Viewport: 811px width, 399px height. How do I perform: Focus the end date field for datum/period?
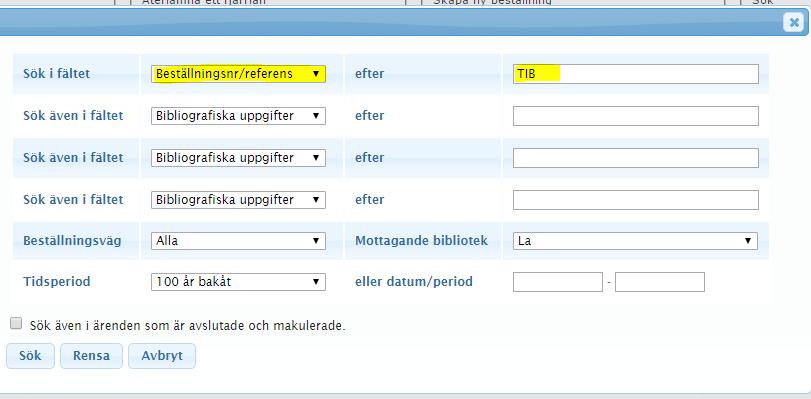tap(659, 282)
